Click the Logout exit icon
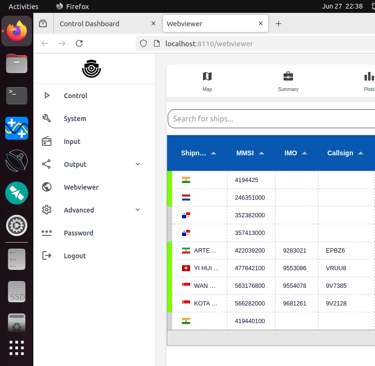This screenshot has width=375, height=366. [47, 256]
